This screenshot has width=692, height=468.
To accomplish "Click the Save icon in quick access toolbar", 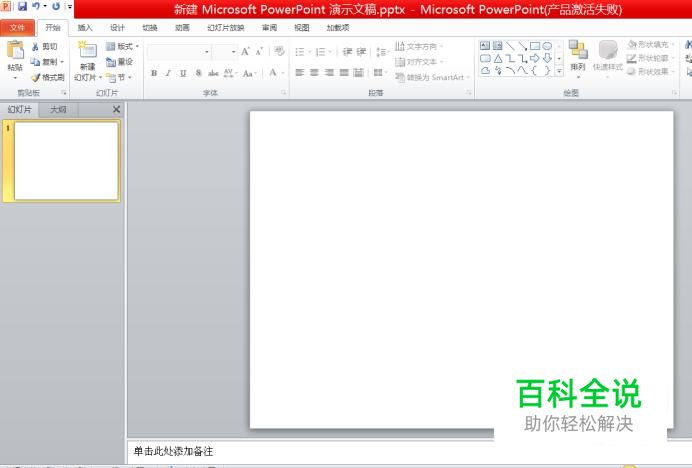I will click(21, 7).
